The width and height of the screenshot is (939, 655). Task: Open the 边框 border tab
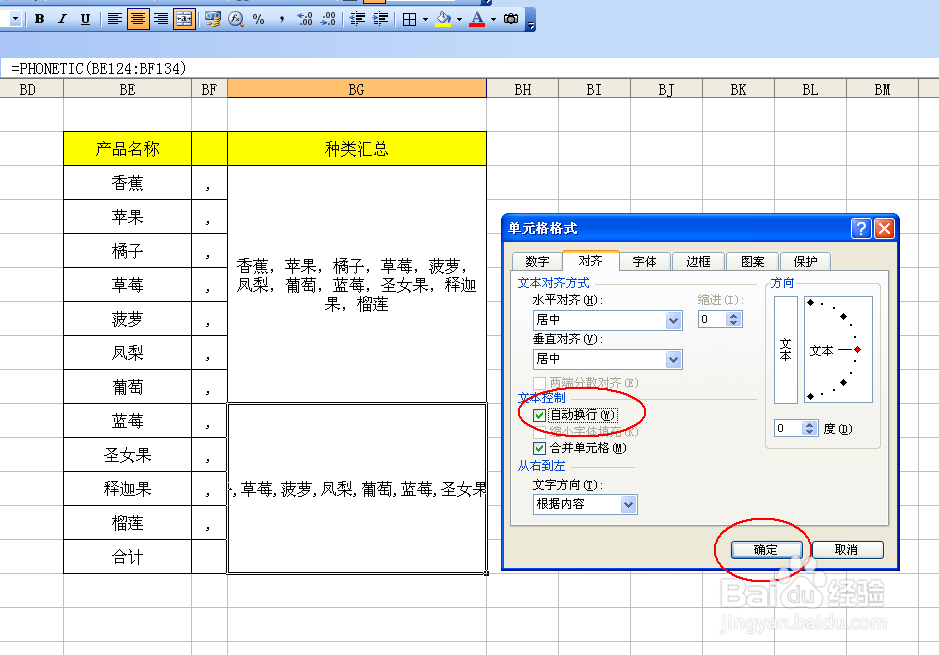tap(697, 261)
